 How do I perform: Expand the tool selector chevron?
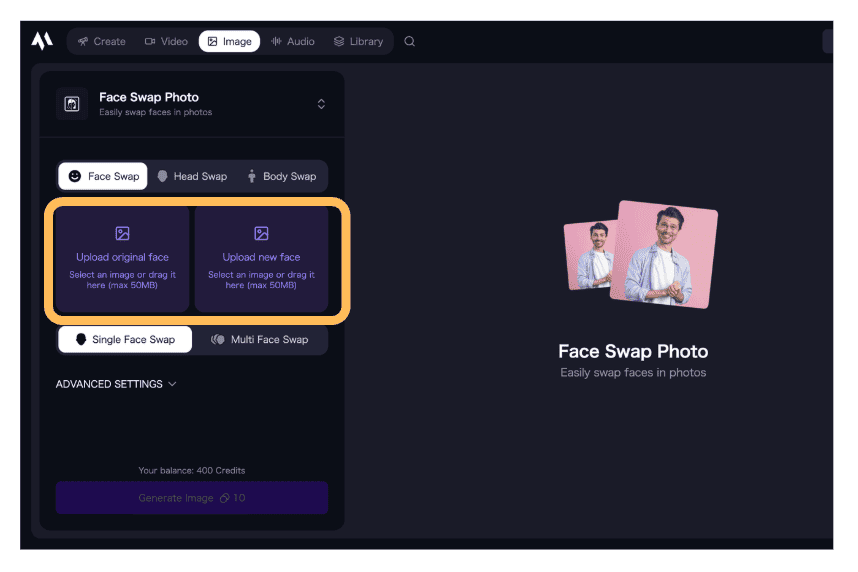coord(321,104)
